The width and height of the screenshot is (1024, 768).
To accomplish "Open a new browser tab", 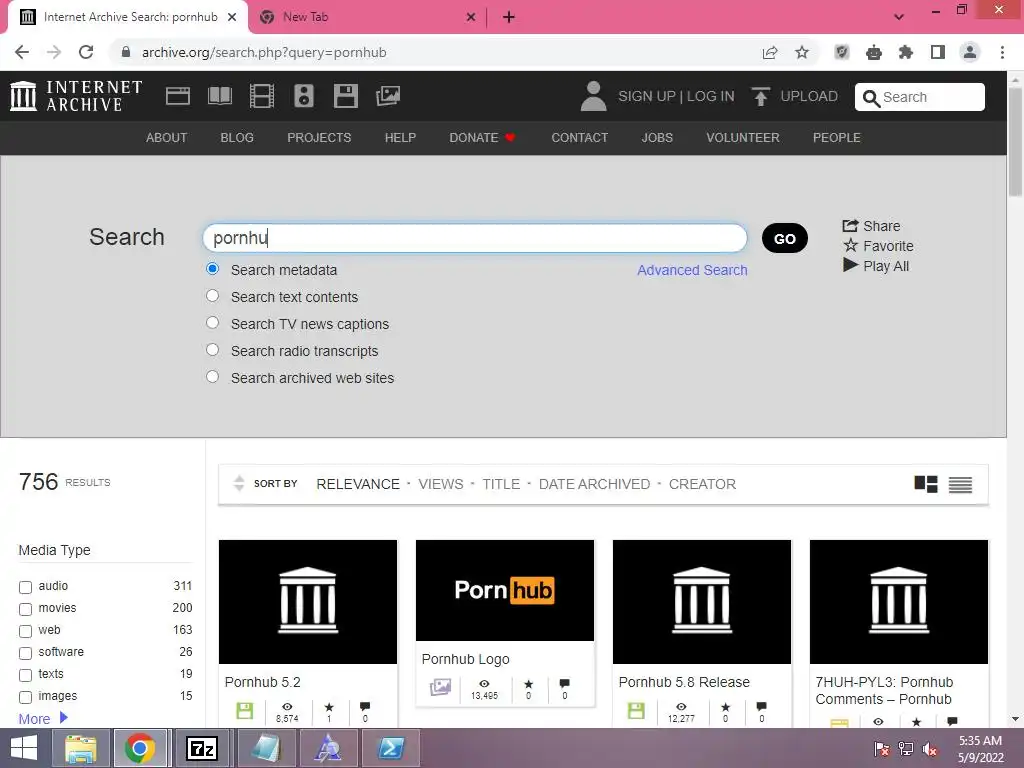I will tap(509, 17).
